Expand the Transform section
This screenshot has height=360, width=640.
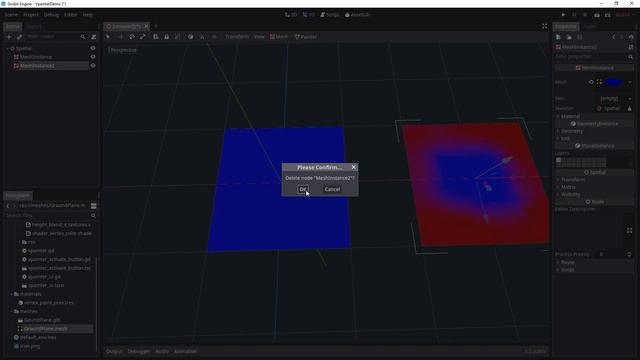pos(573,180)
